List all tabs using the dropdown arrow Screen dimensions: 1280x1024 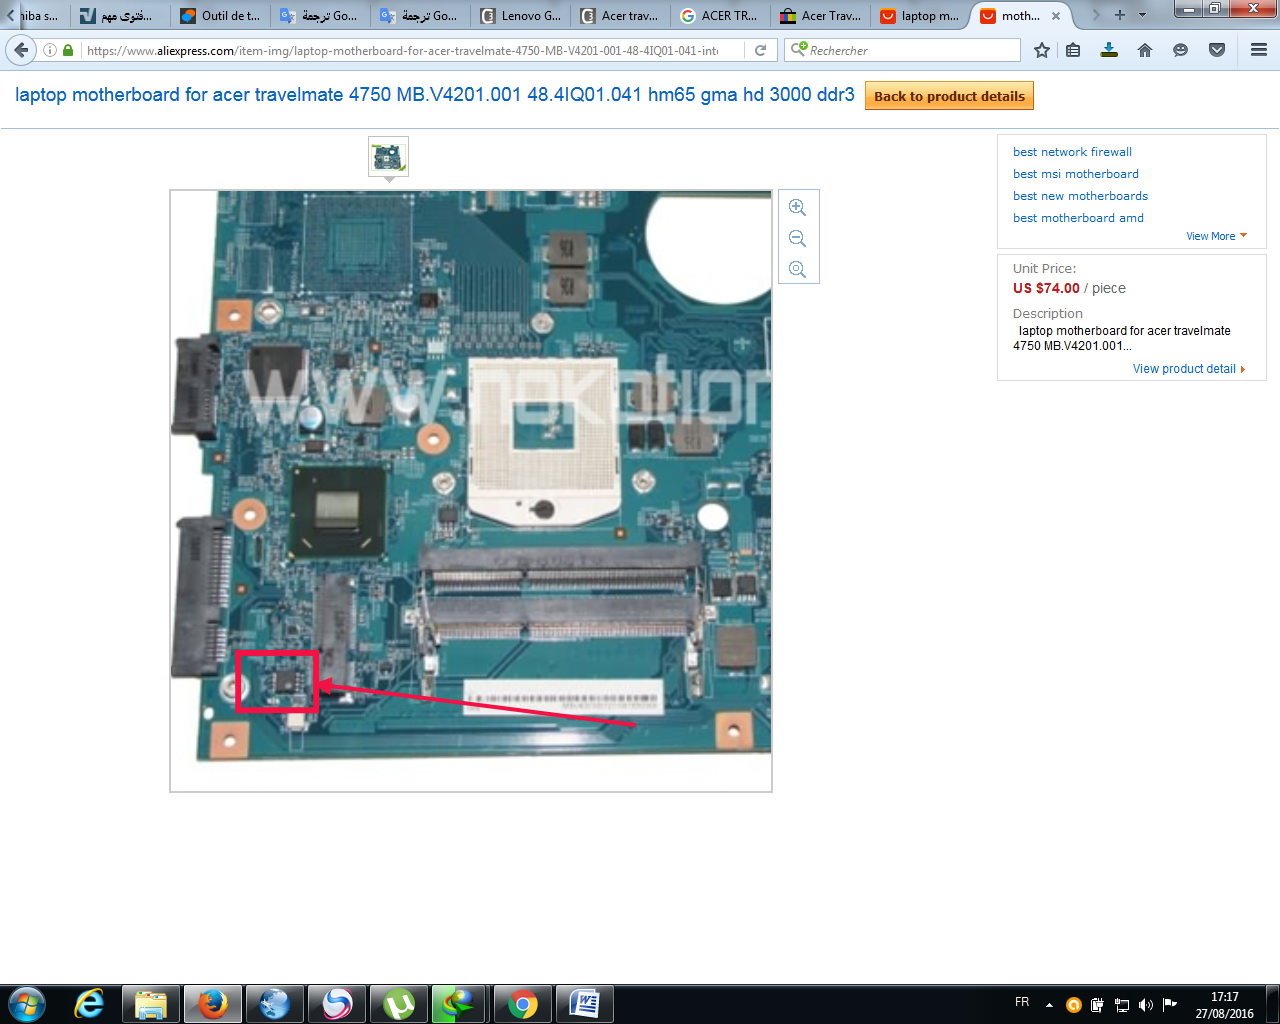[1142, 15]
